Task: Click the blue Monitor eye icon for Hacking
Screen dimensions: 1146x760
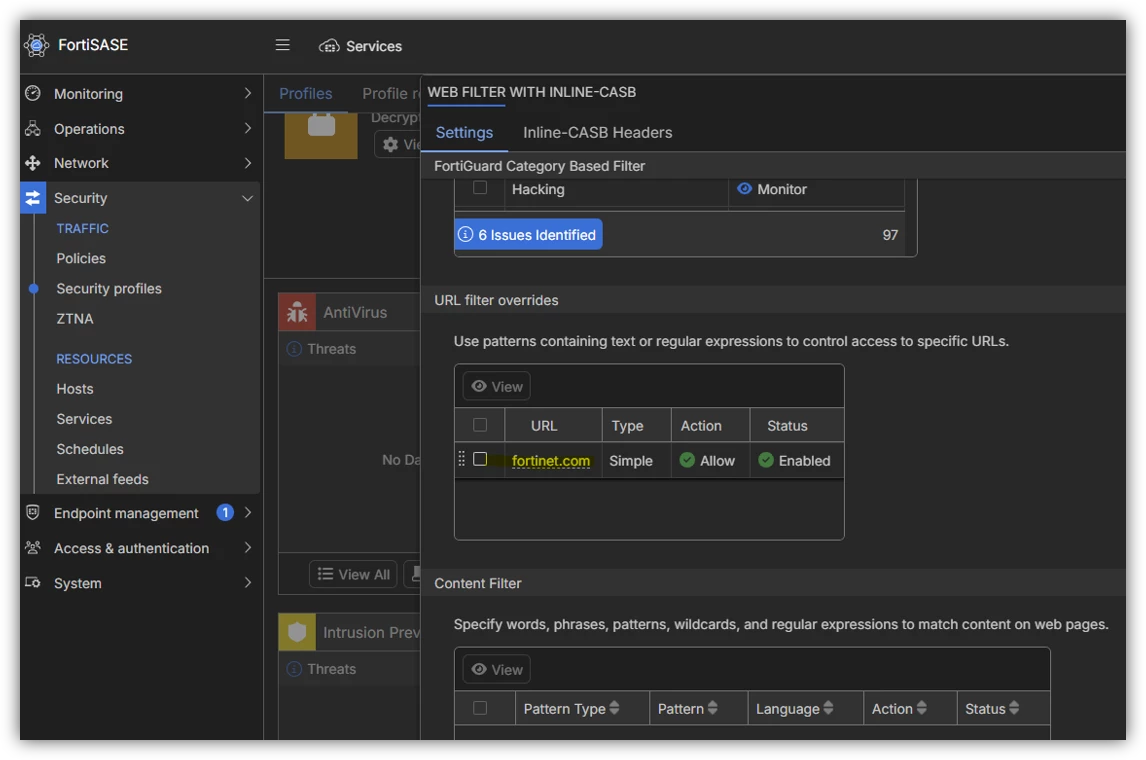Action: tap(744, 189)
